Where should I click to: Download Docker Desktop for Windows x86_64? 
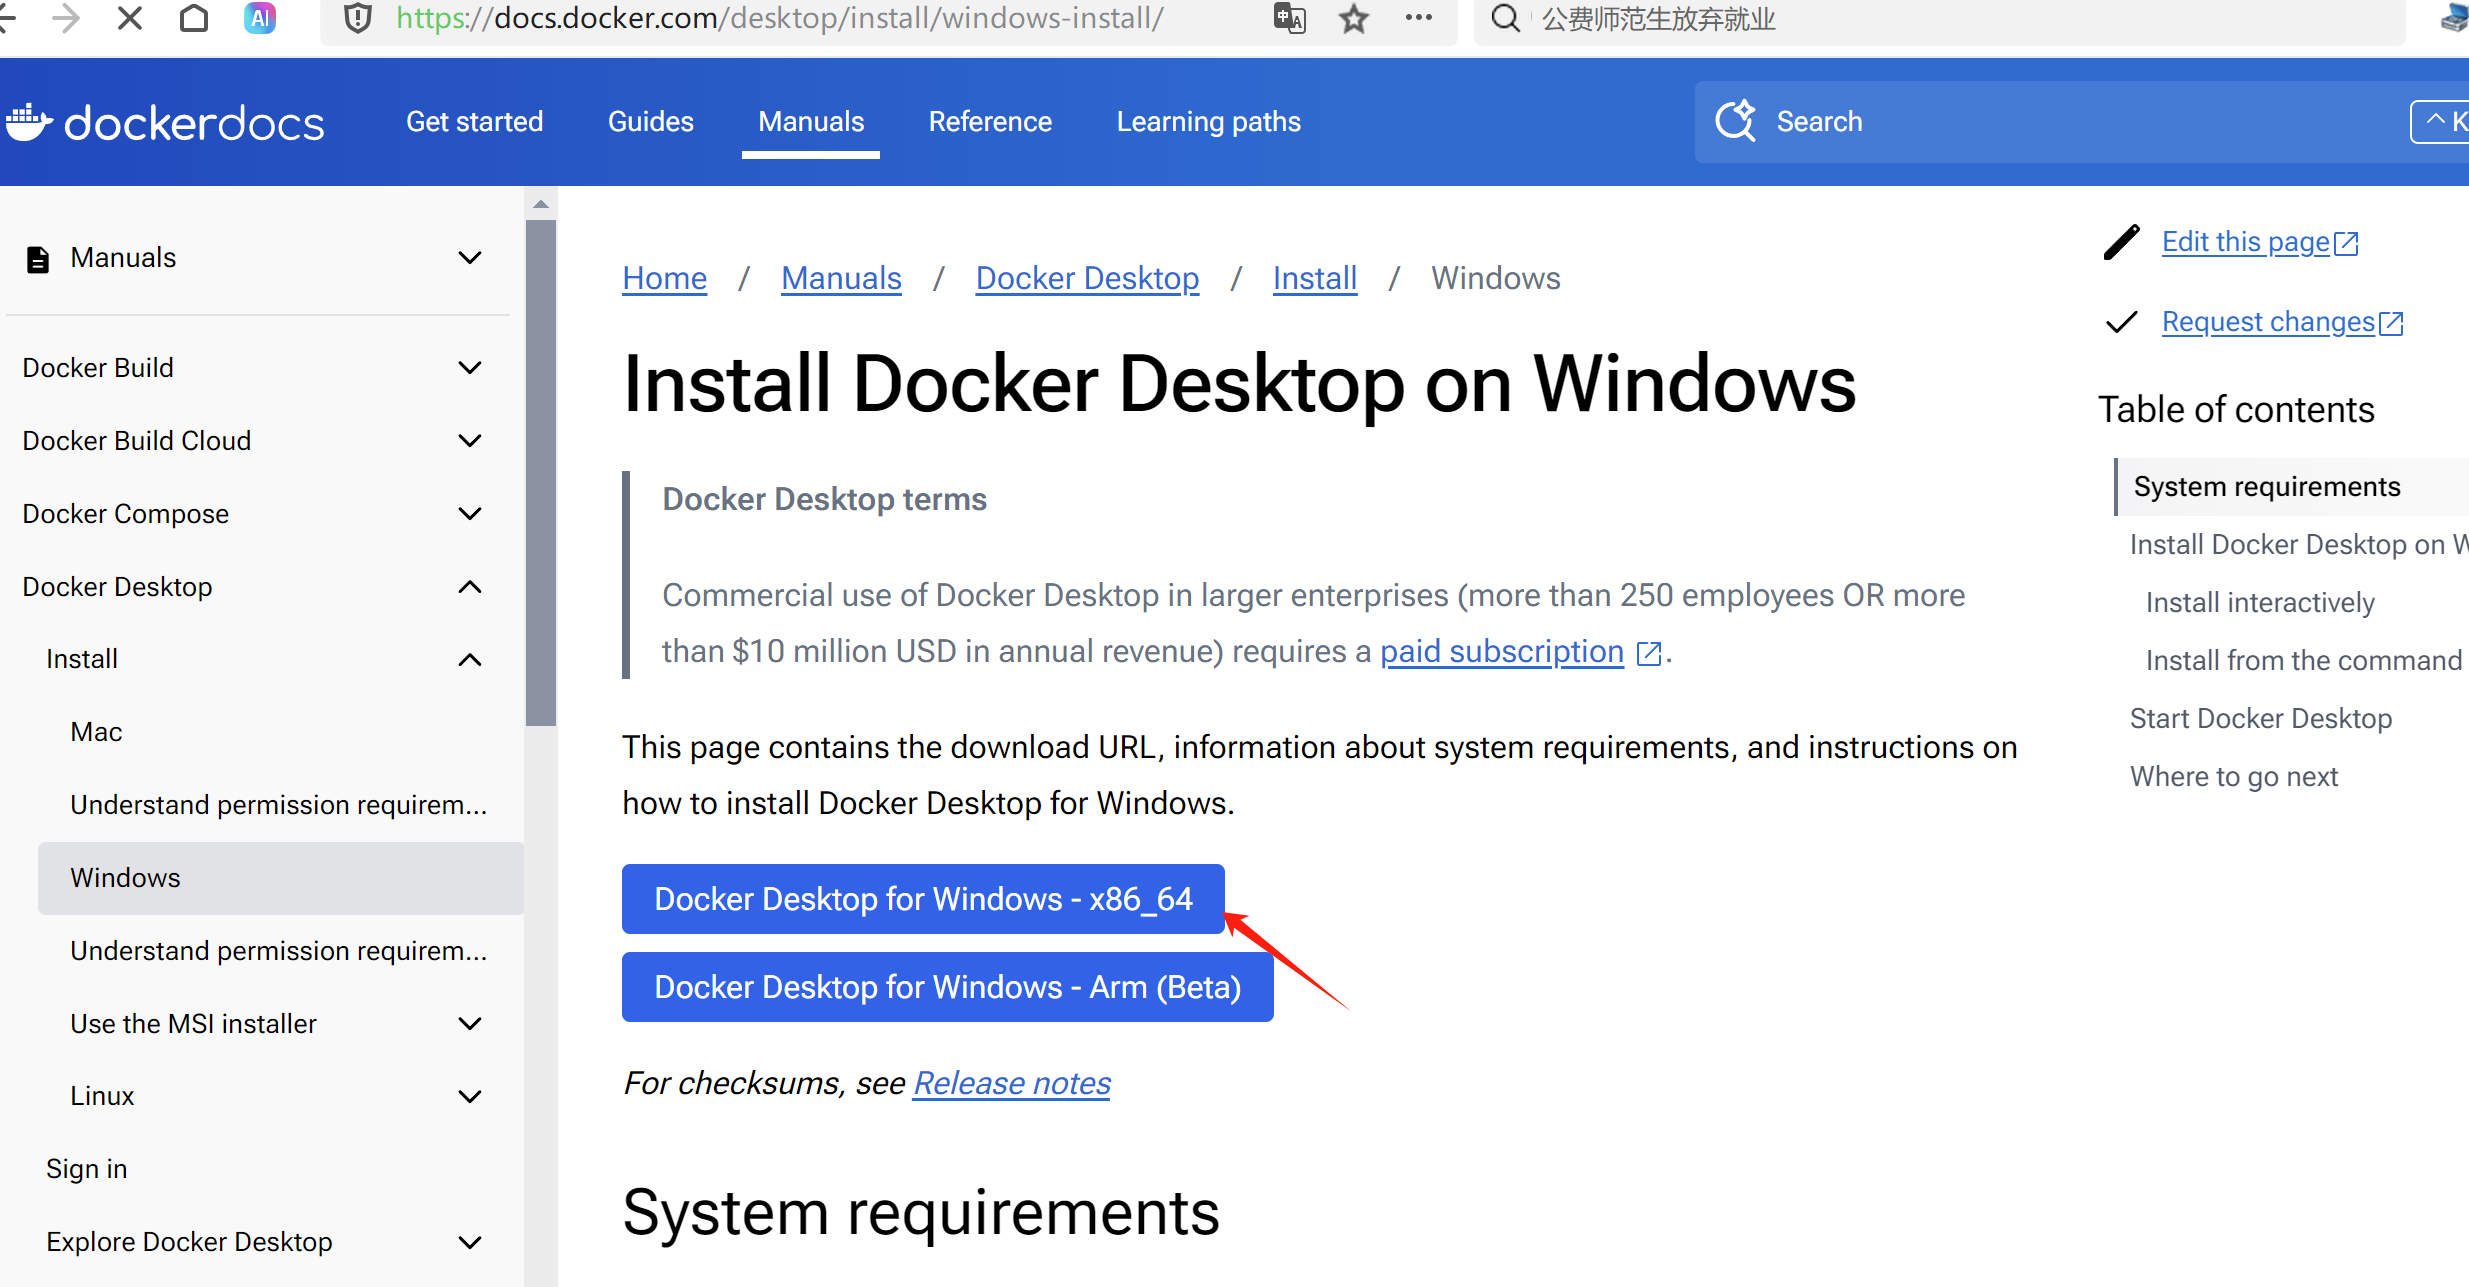coord(922,899)
